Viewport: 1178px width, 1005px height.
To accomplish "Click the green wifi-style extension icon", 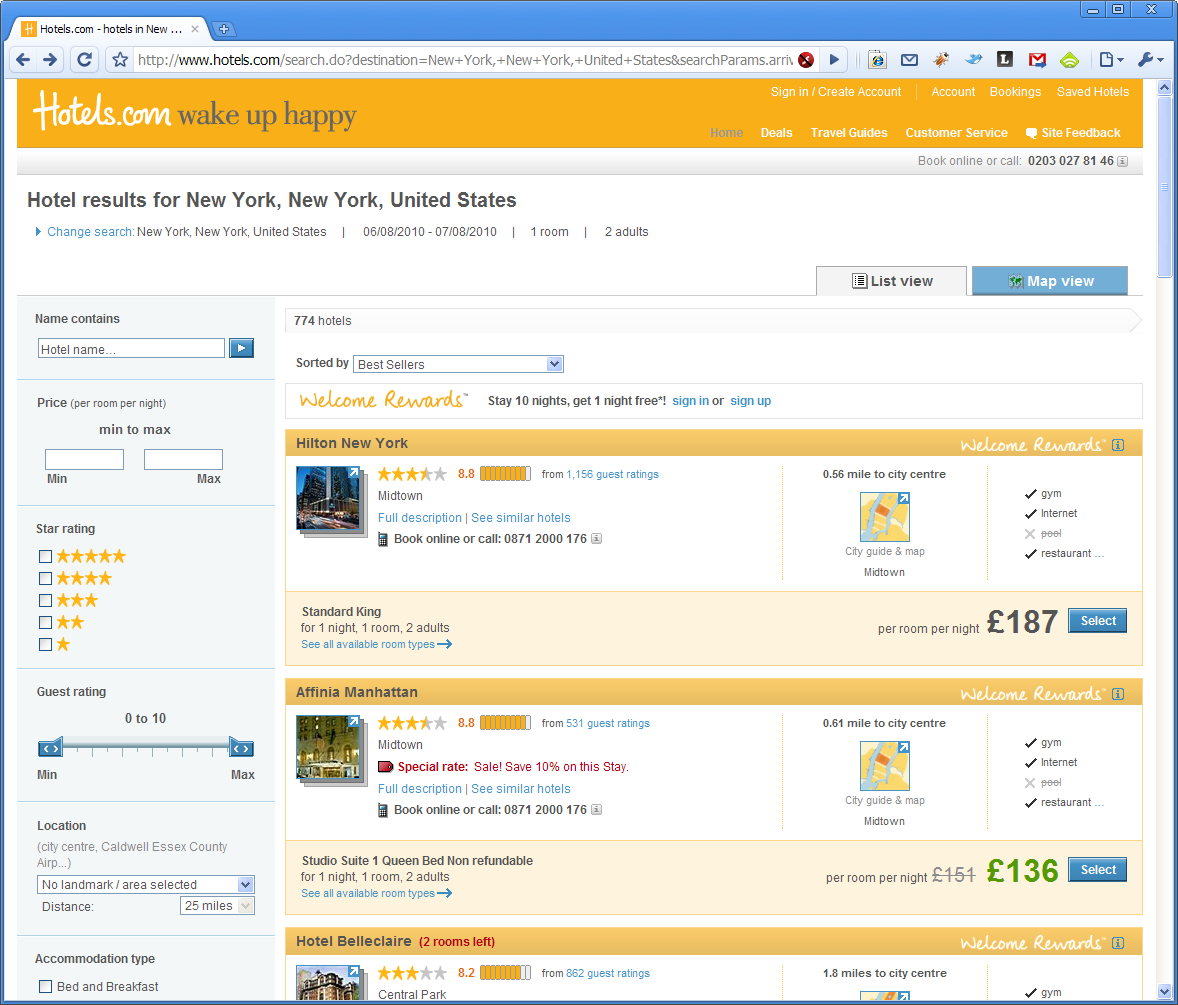I will pyautogui.click(x=1069, y=59).
